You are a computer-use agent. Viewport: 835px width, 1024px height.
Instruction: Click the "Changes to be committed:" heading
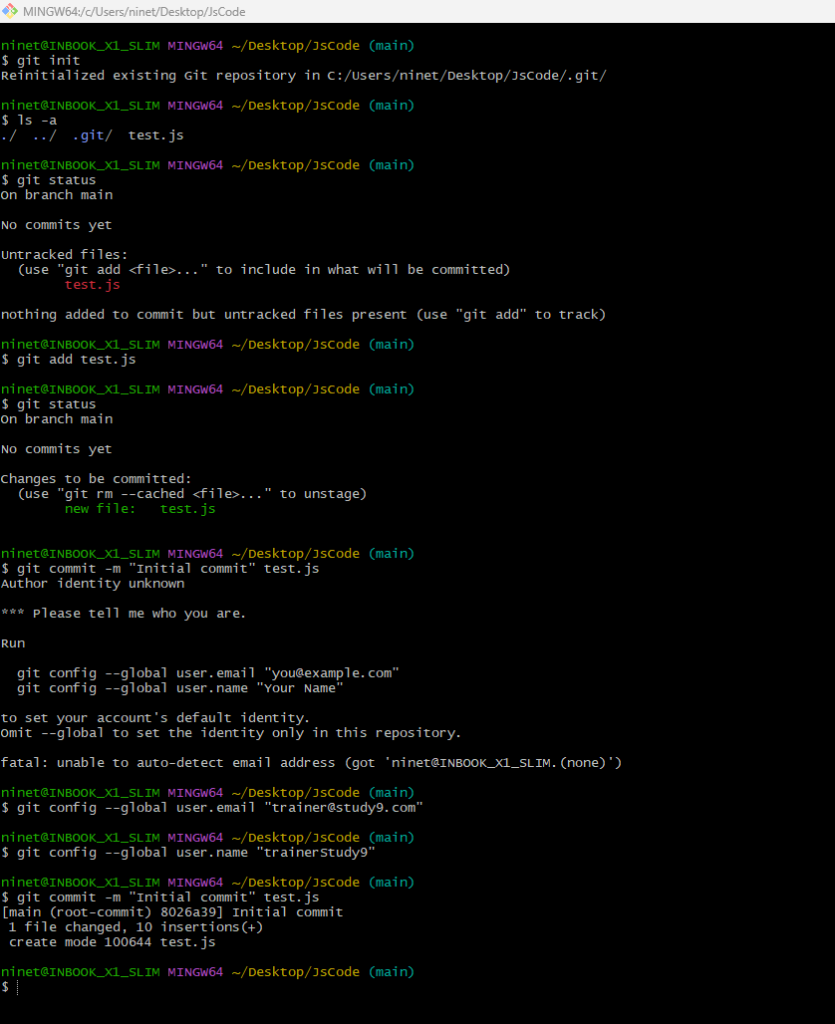tap(96, 479)
